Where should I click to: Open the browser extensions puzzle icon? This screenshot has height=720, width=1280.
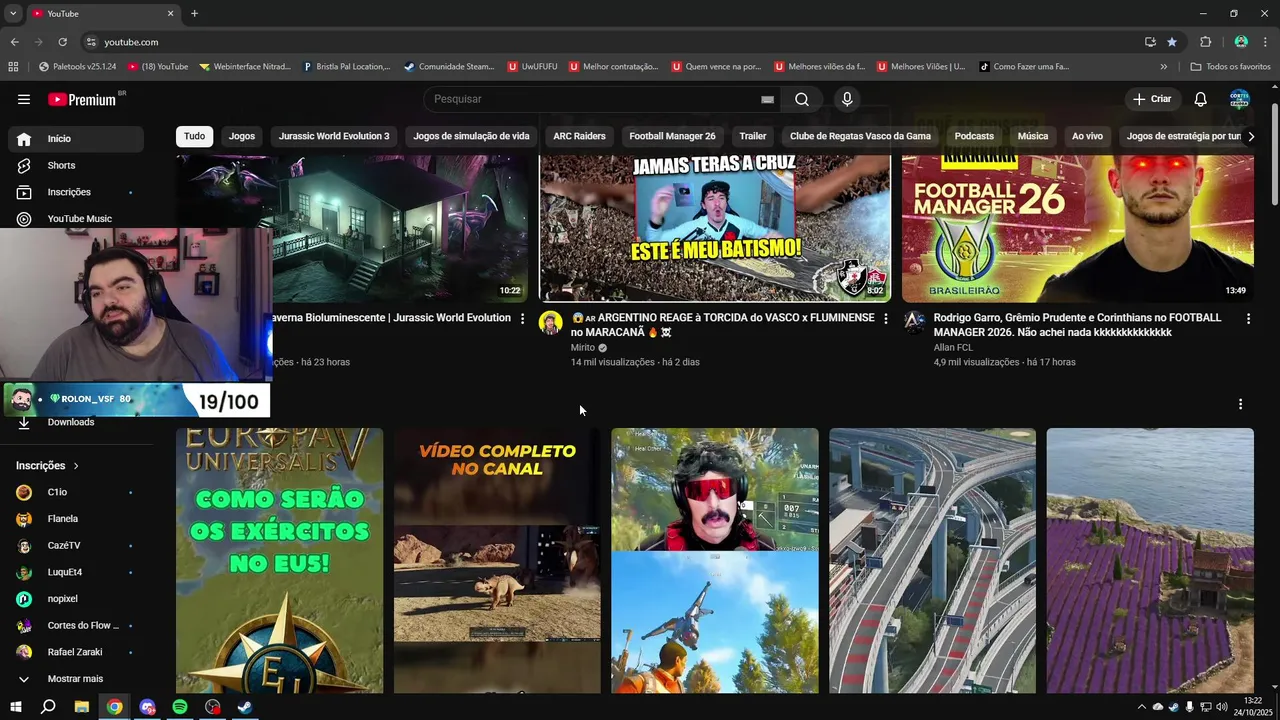1205,42
